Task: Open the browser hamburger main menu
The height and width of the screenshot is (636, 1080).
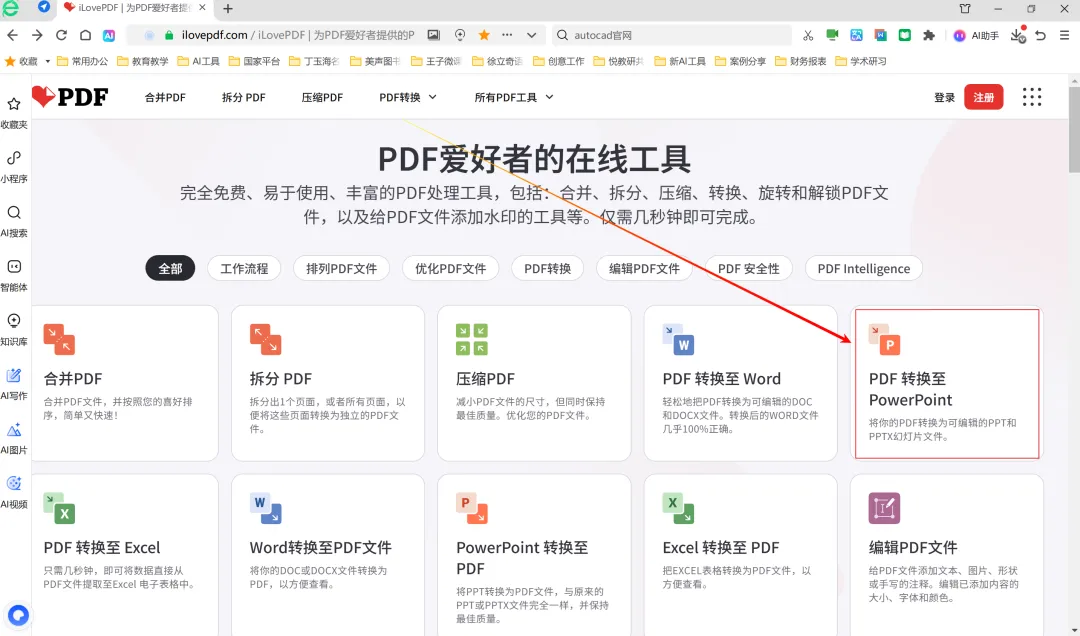Action: (1064, 35)
